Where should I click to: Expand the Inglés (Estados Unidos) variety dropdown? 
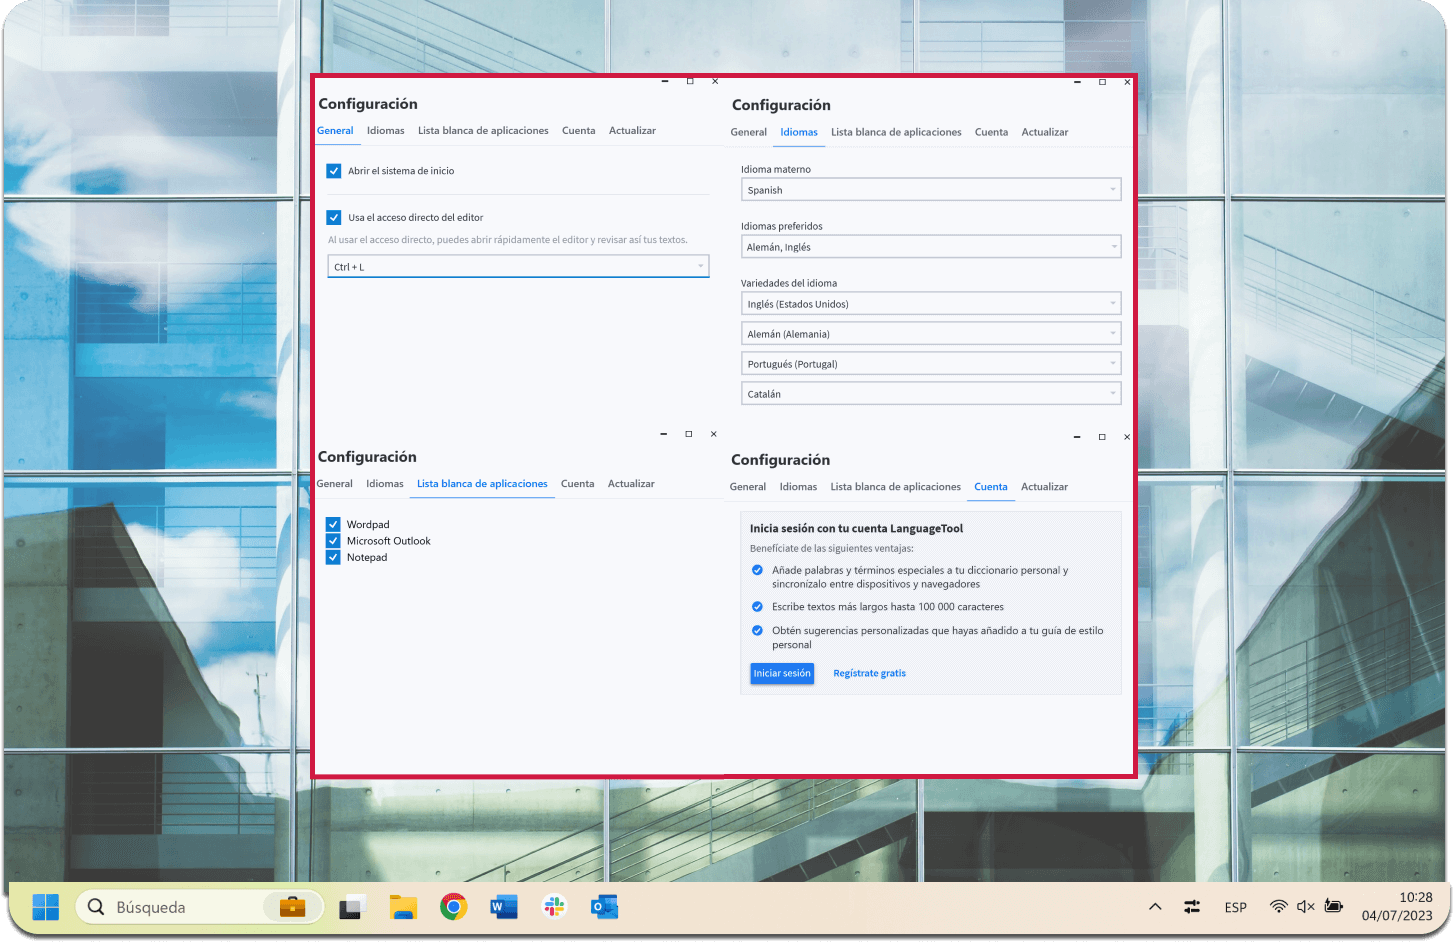[x=931, y=304]
